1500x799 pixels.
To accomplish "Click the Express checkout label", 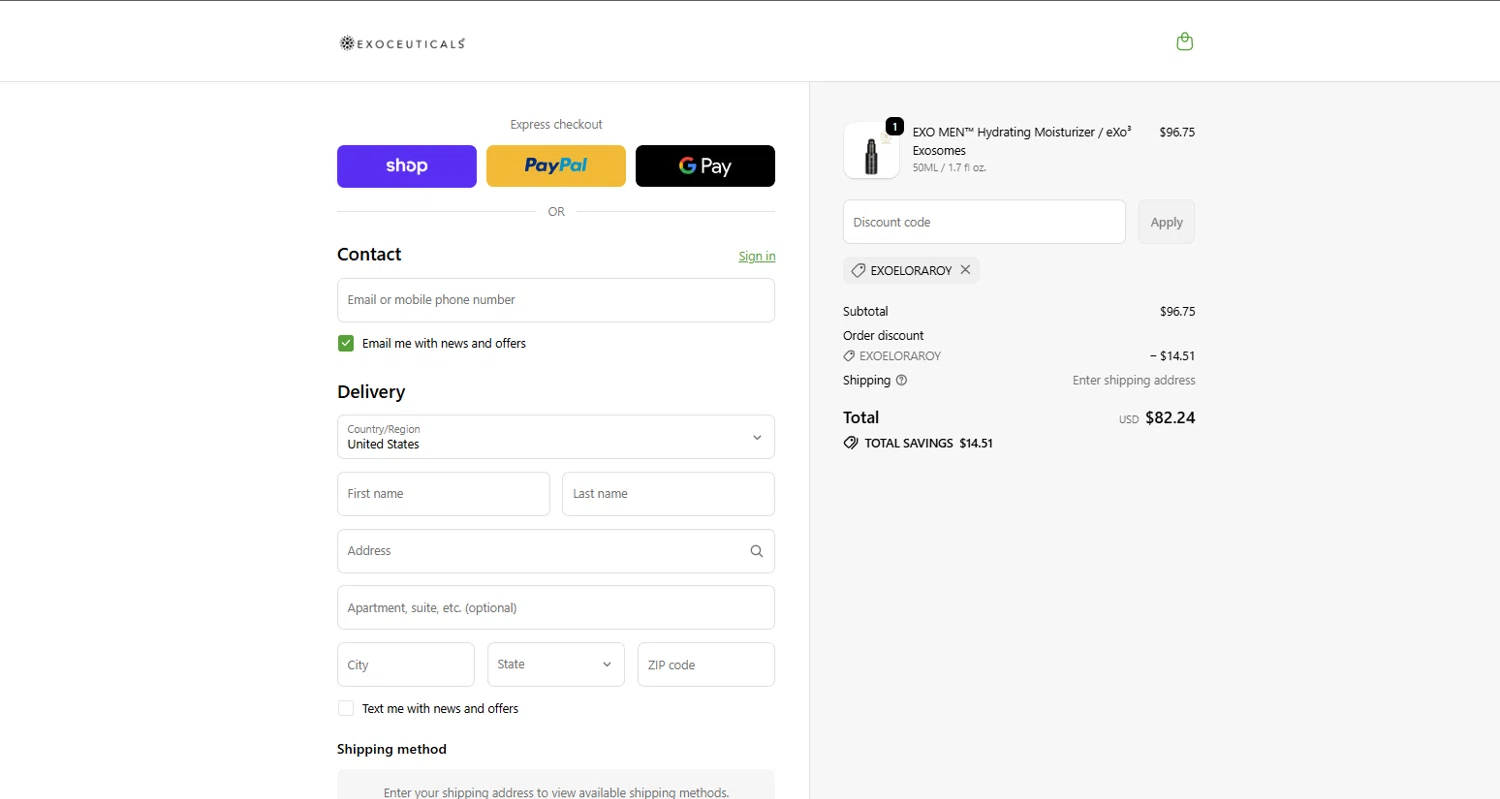I will [556, 125].
